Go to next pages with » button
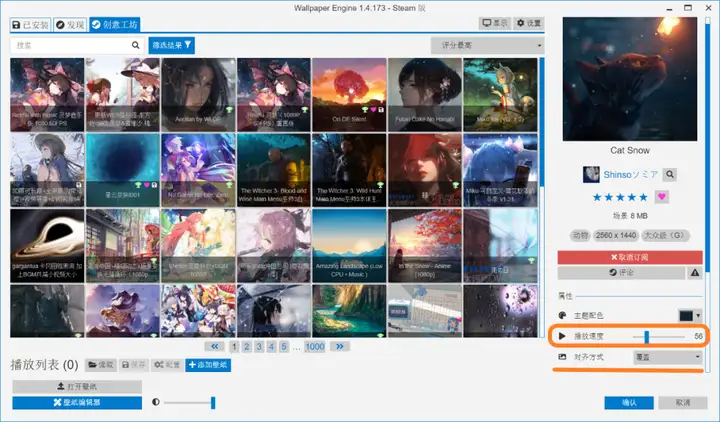Screen dimensions: 720x422 click(339, 346)
